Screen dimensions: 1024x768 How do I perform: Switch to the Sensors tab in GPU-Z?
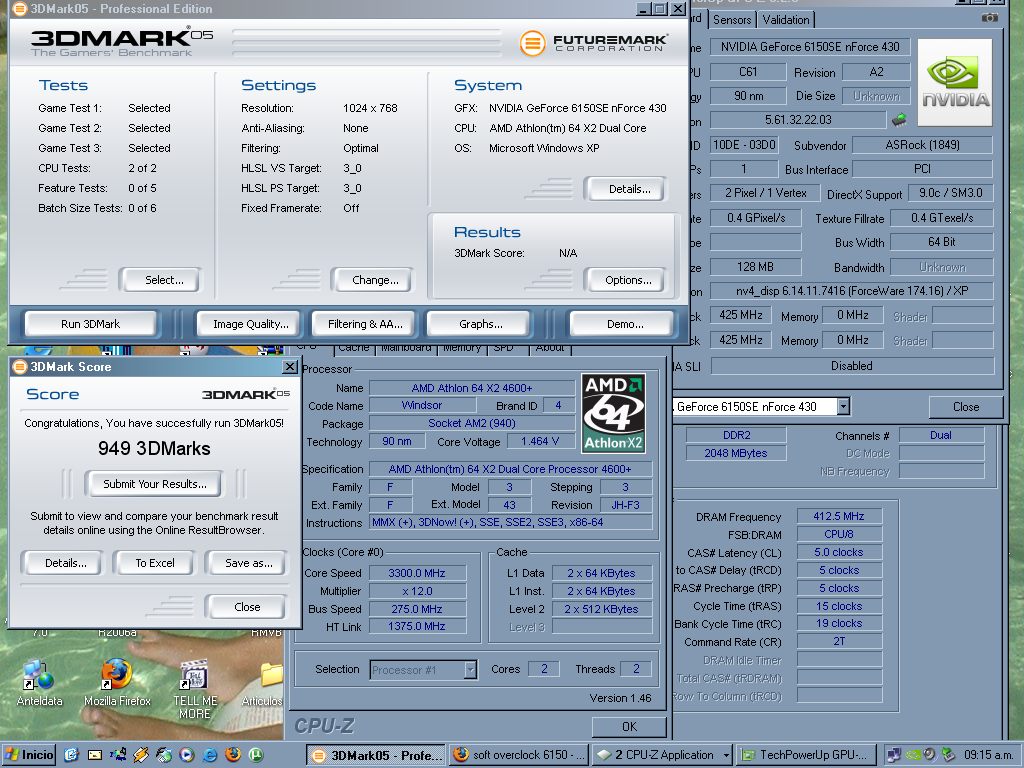tap(731, 20)
